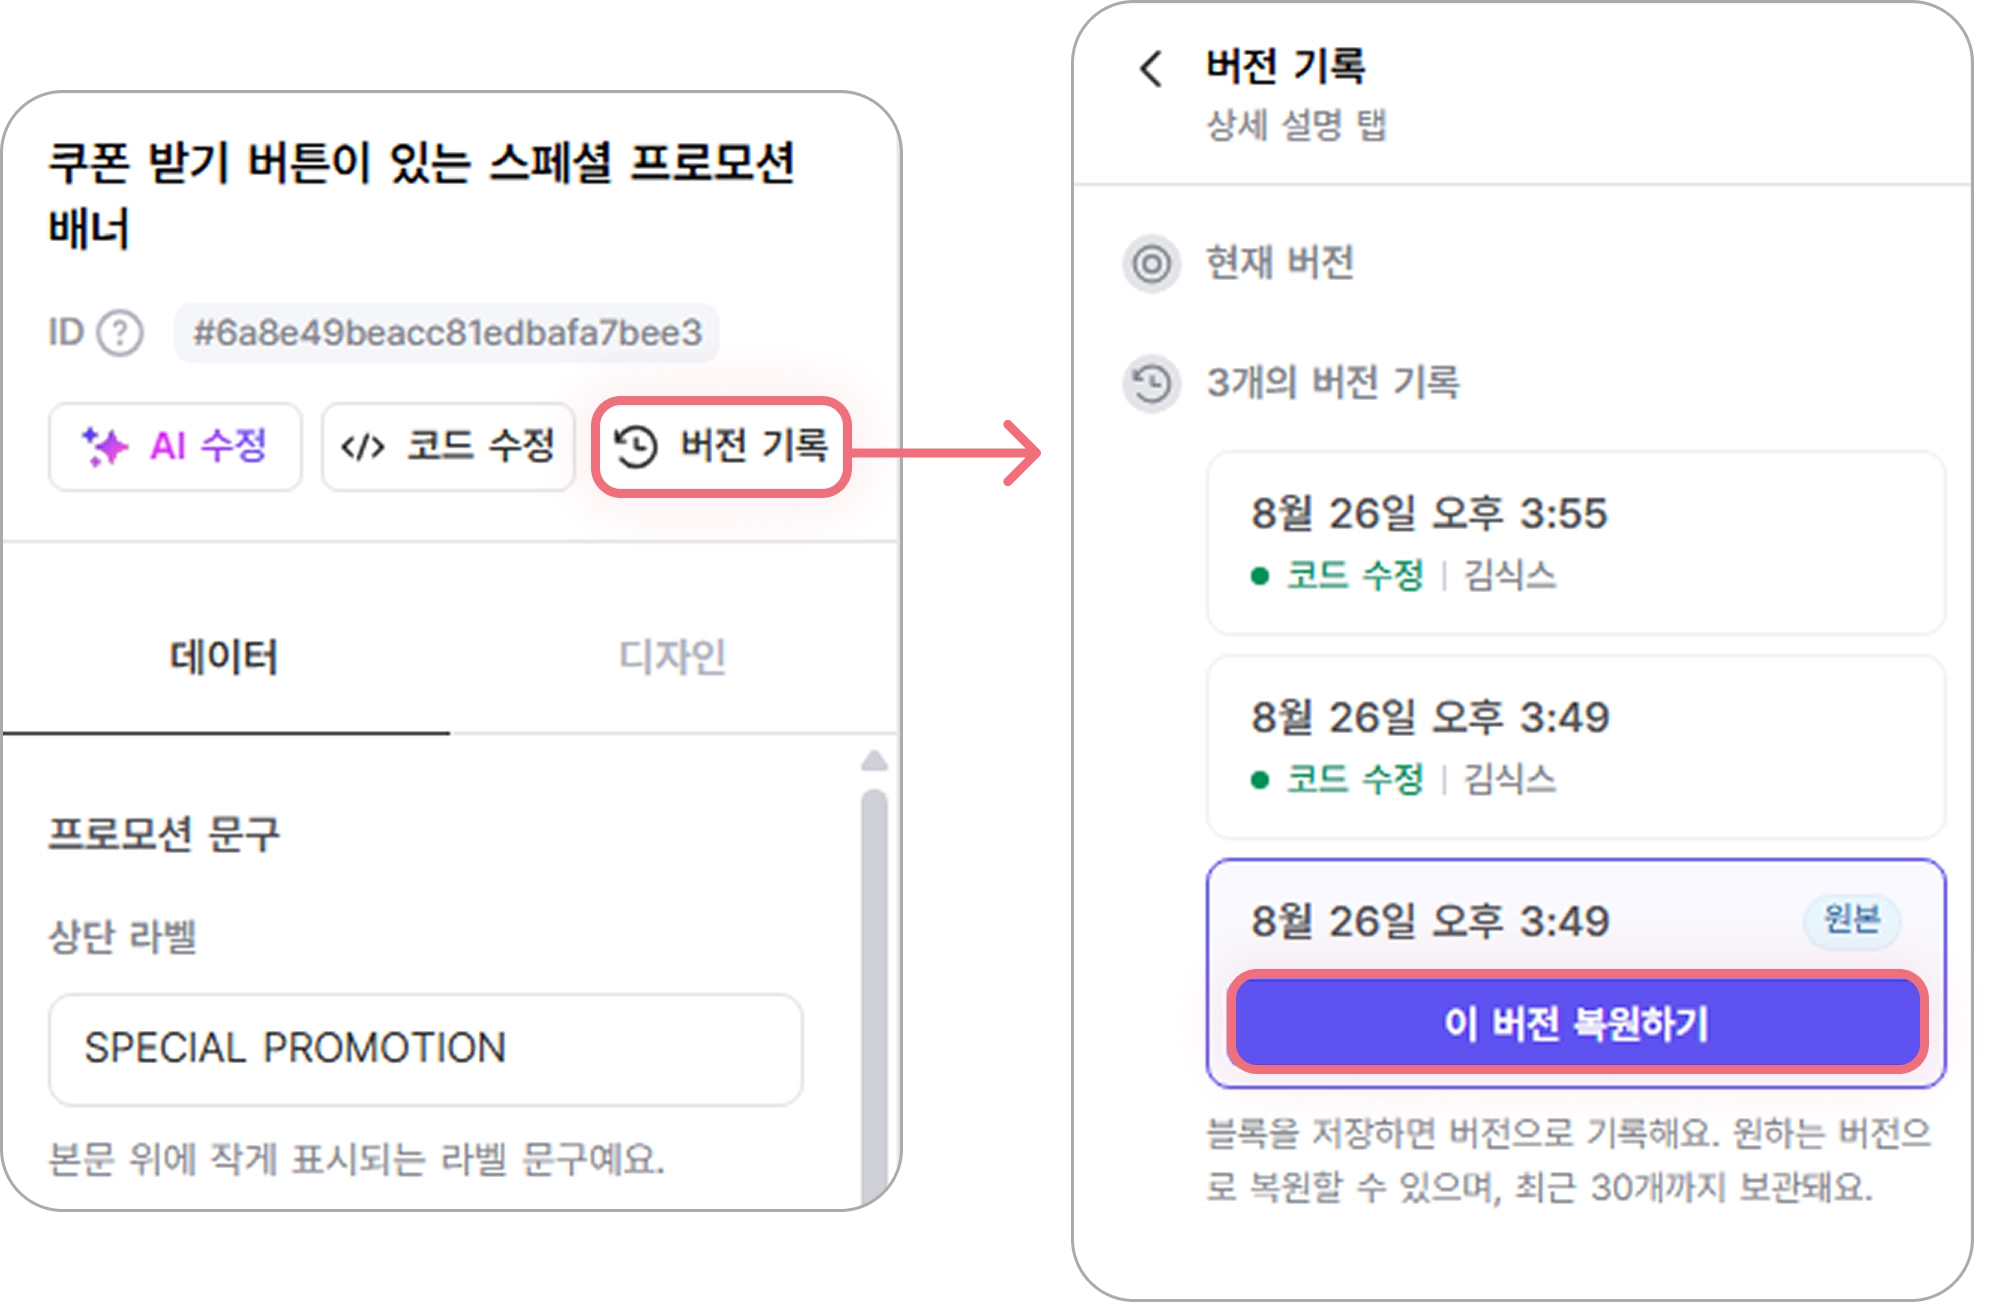Click the clock icon beside 3개의 버전 기록
The width and height of the screenshot is (1989, 1302).
1151,383
